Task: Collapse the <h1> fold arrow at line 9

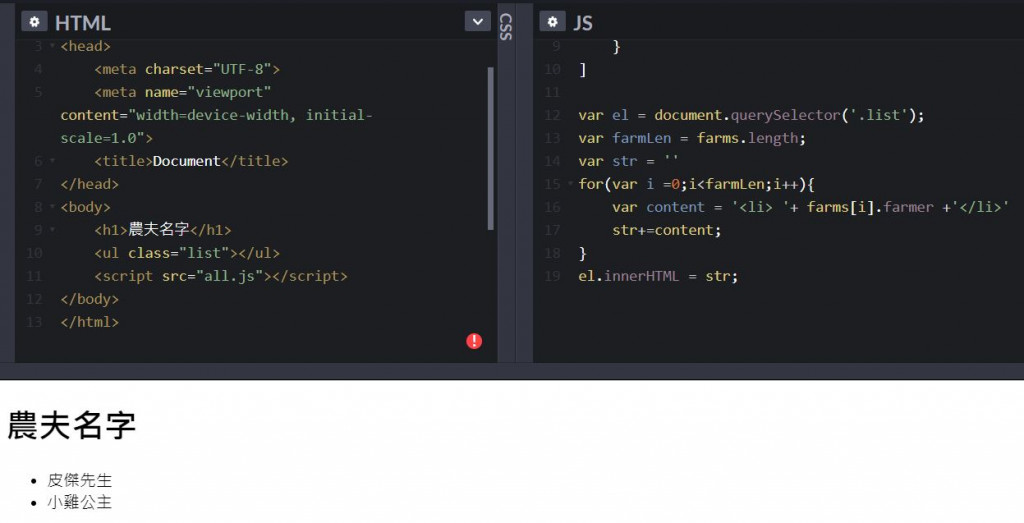Action: click(52, 230)
